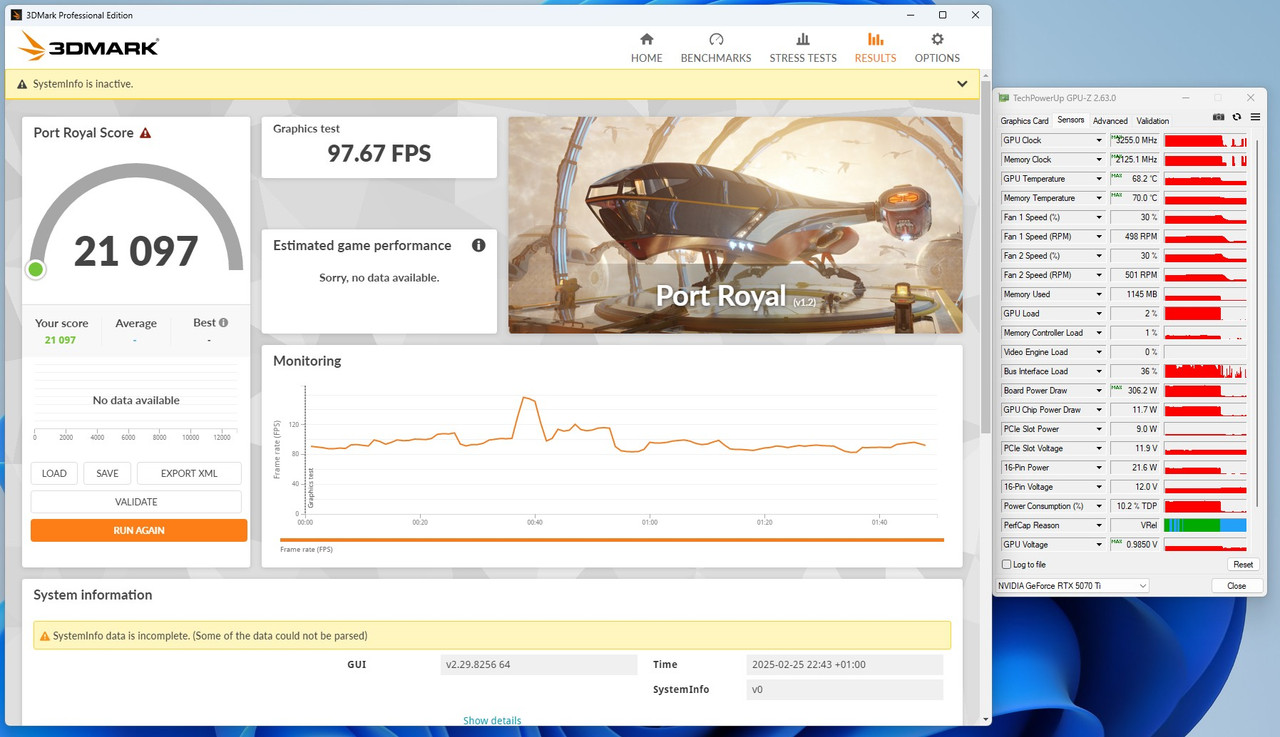
Task: Open the NVIDIA GeForce RTX 5070 Ti selector
Action: click(1072, 586)
